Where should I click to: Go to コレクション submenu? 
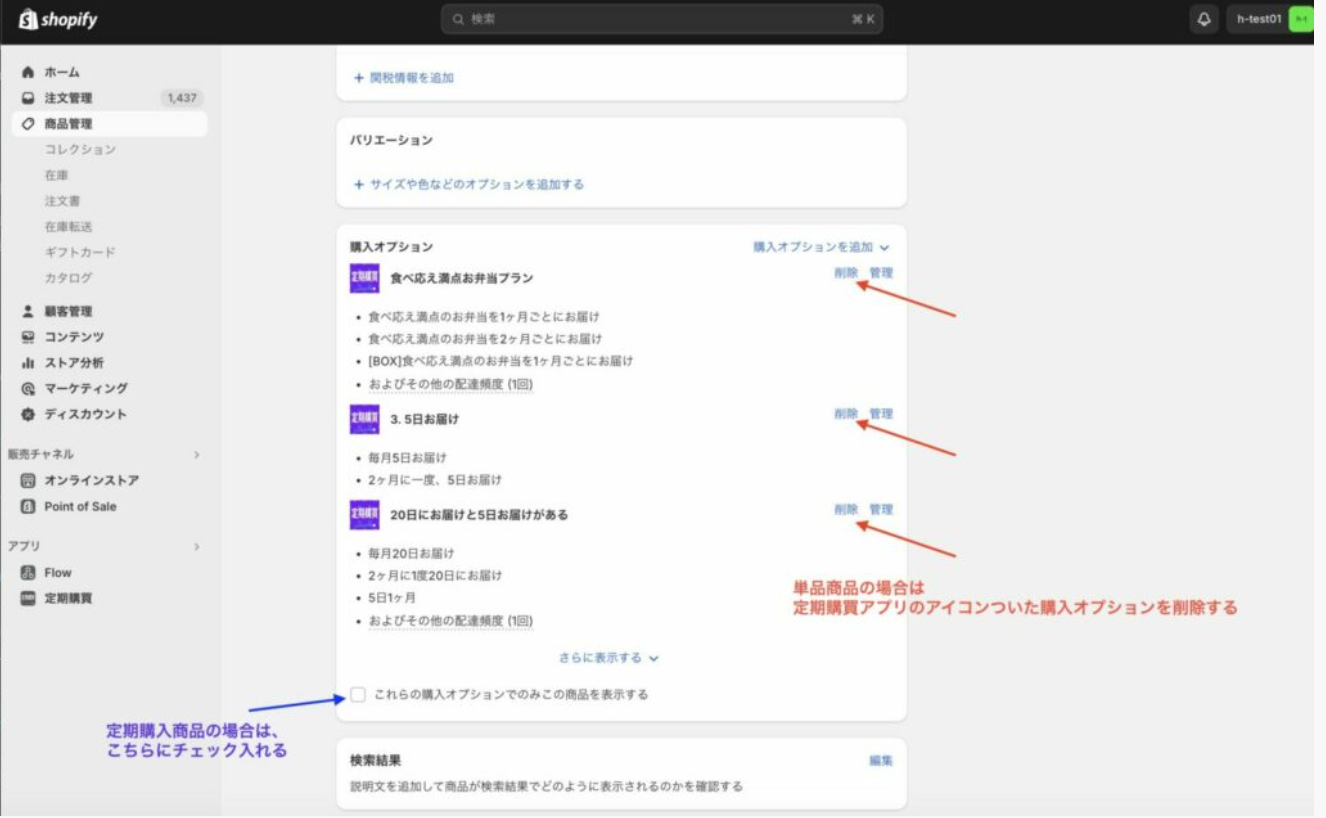pyautogui.click(x=80, y=149)
